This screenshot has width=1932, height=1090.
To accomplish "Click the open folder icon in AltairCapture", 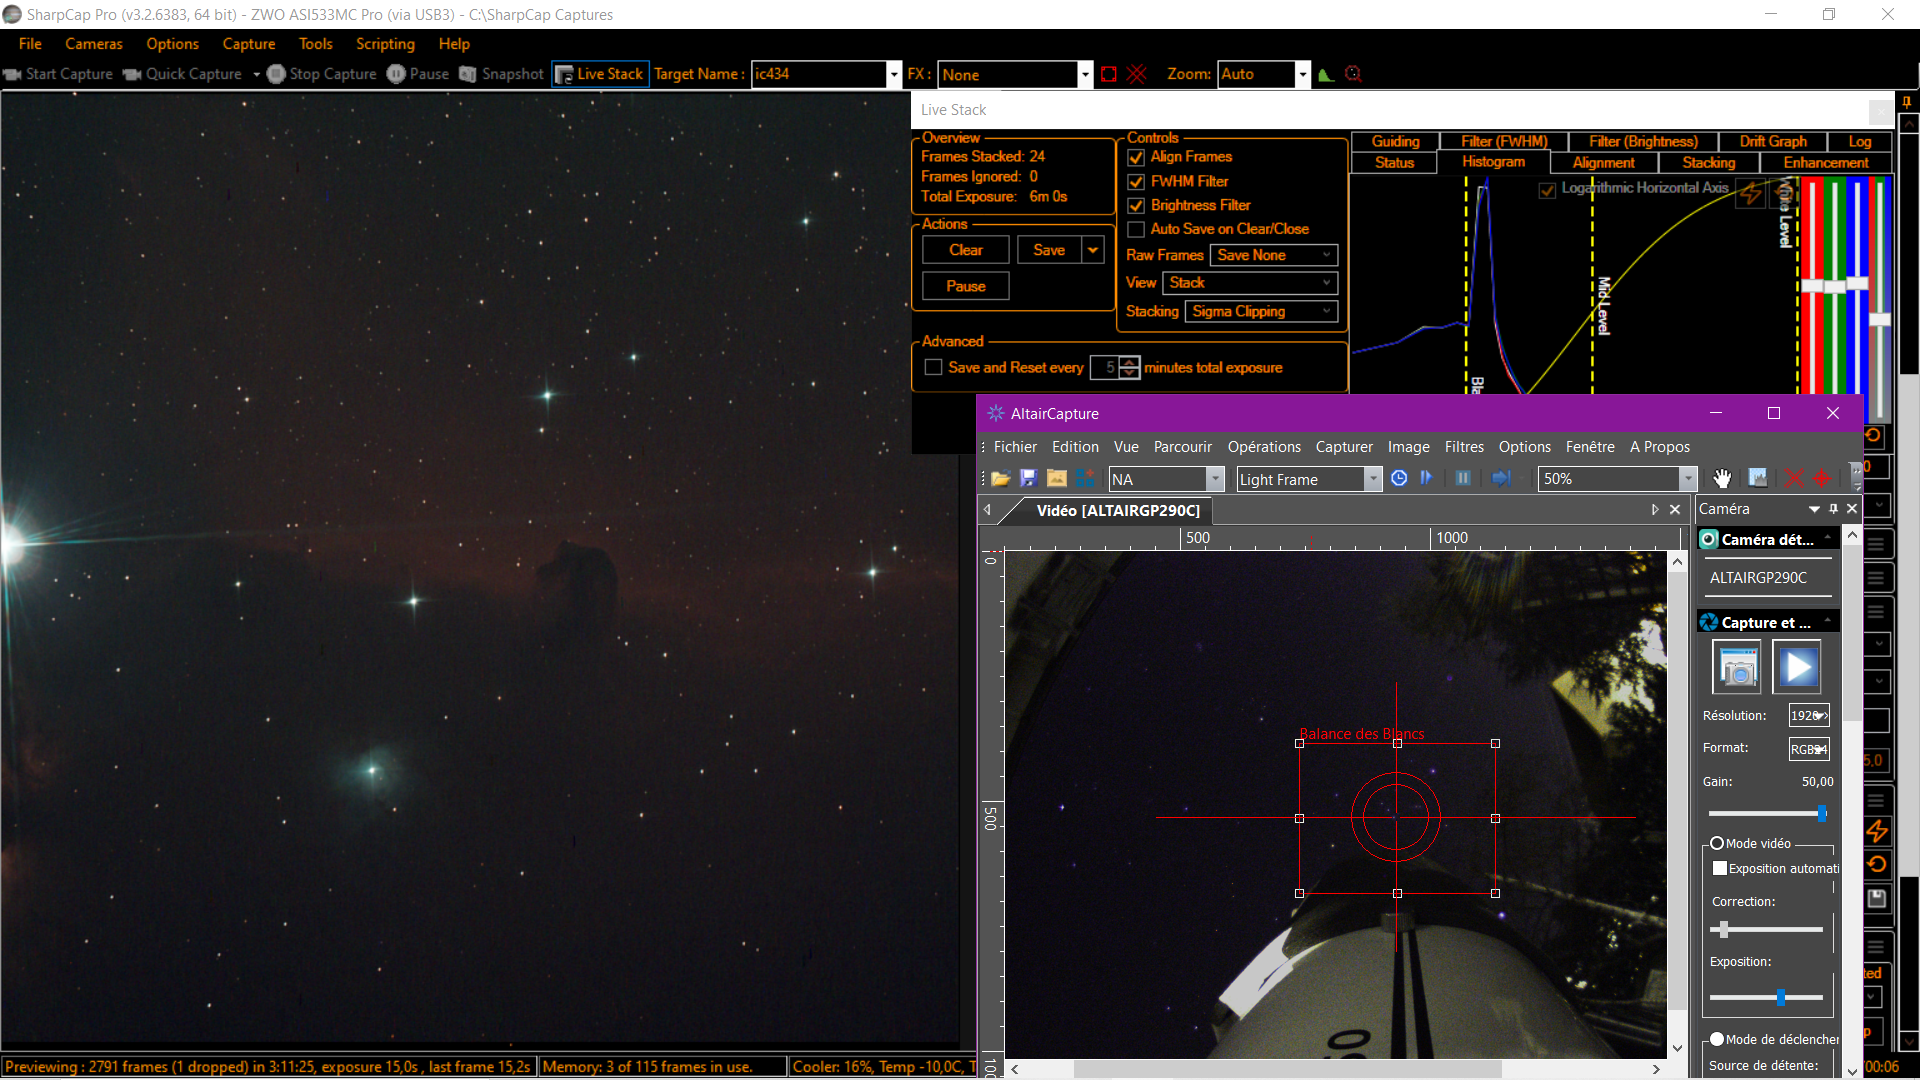I will pos(1000,479).
